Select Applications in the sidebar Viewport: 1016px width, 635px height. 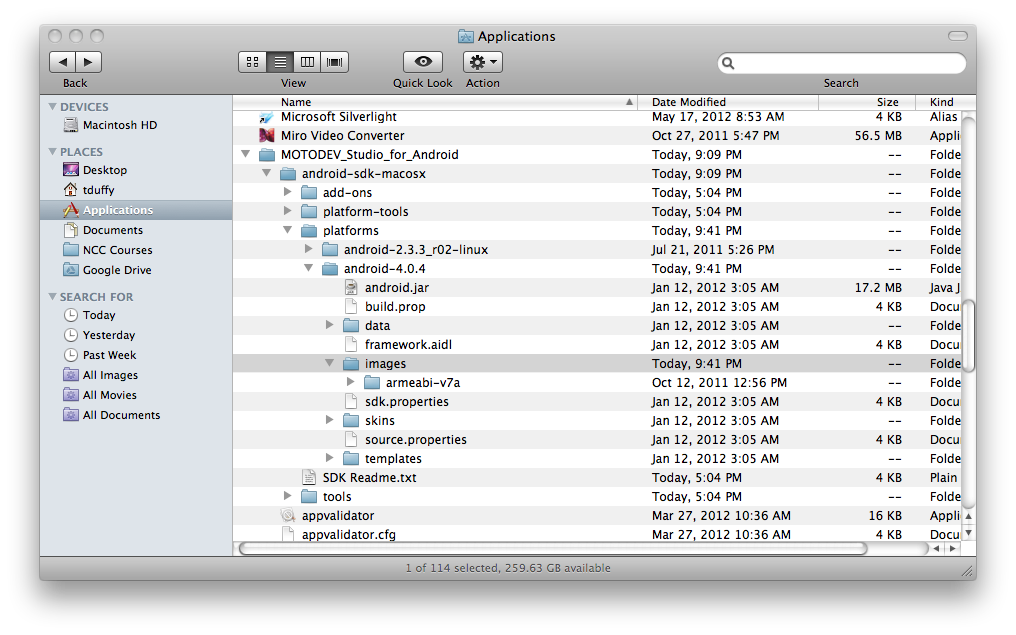pyautogui.click(x=136, y=210)
